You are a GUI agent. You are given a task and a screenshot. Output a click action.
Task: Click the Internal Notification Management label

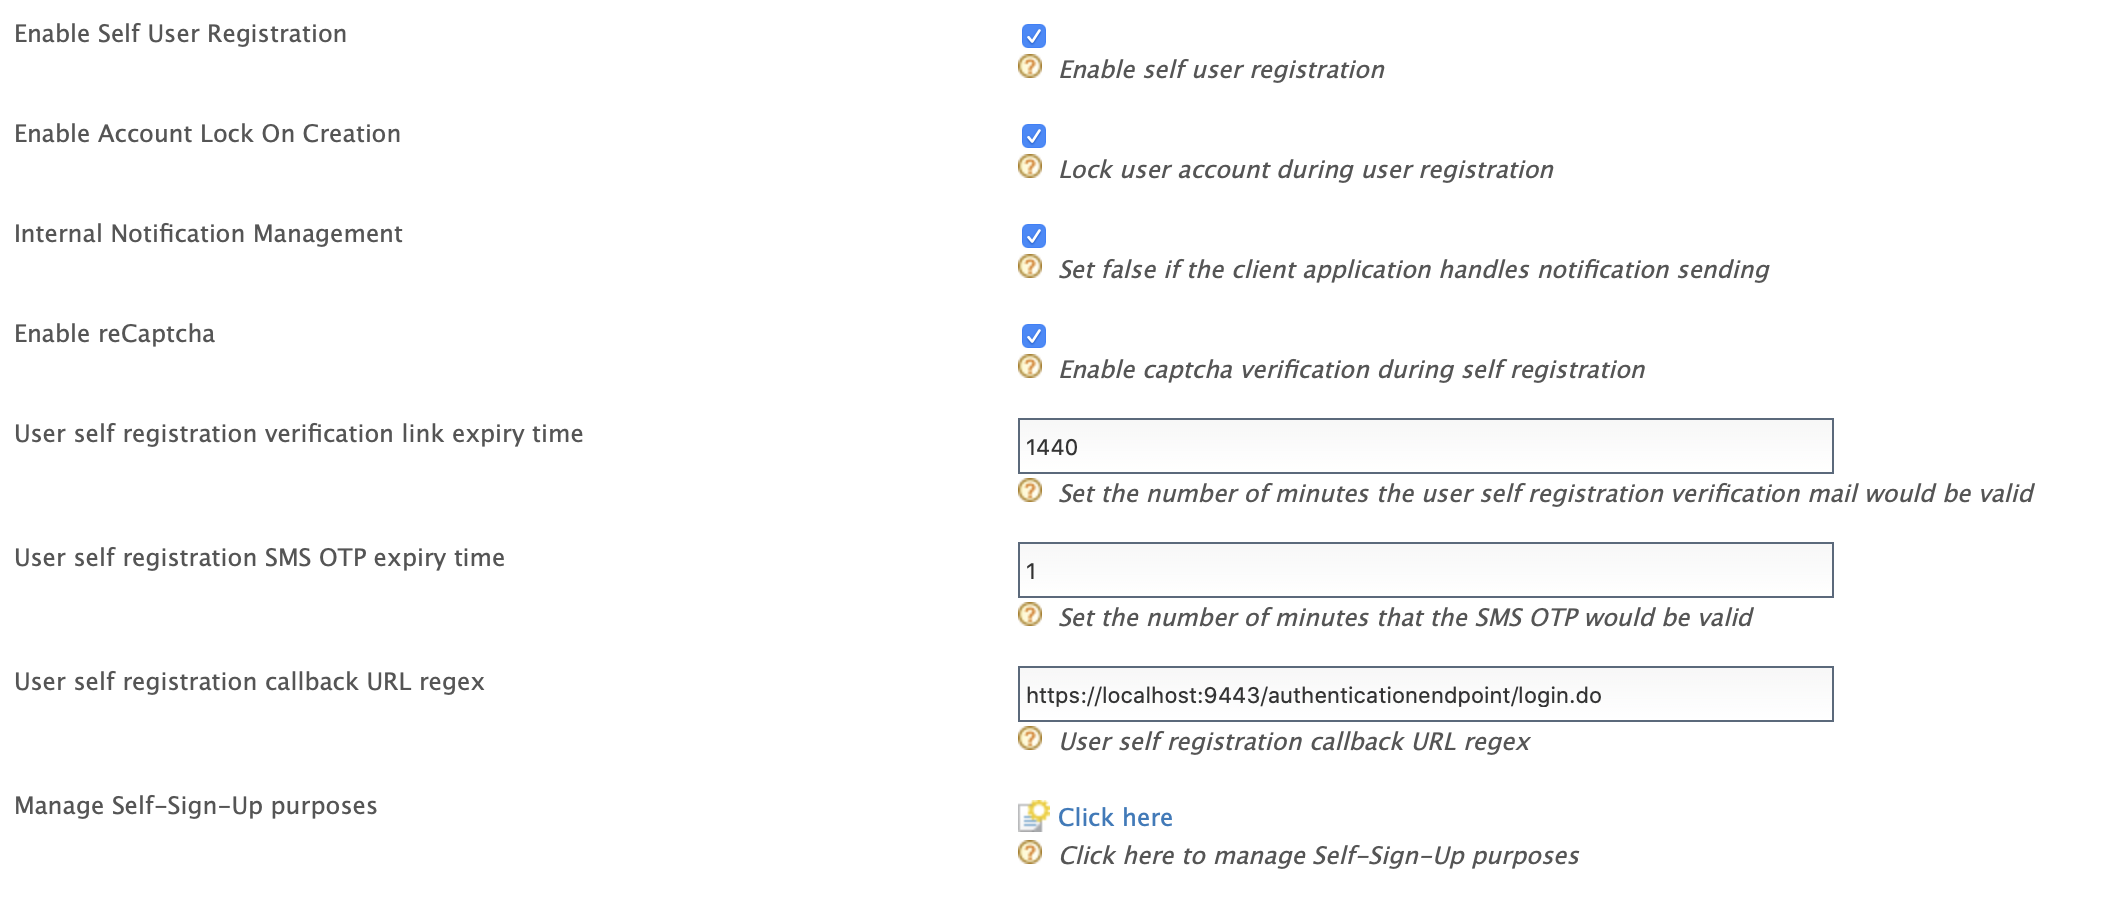tap(208, 234)
